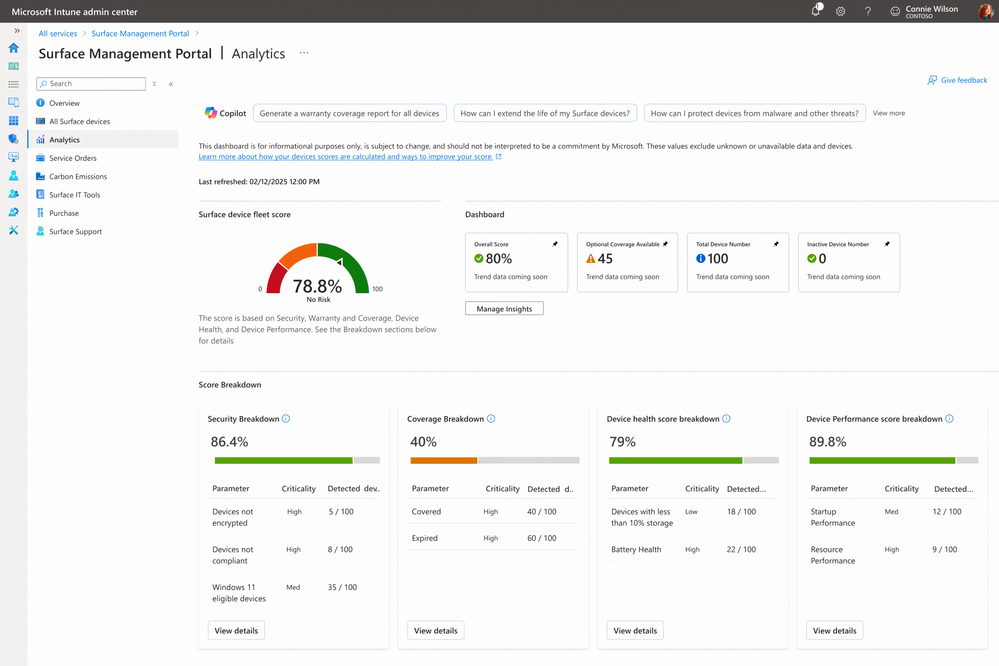Expand the left navigation rail chevrons
The width and height of the screenshot is (999, 666).
17,31
